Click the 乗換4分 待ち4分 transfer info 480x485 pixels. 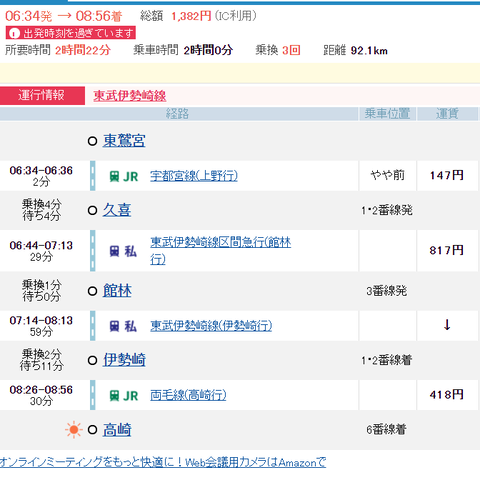click(41, 210)
